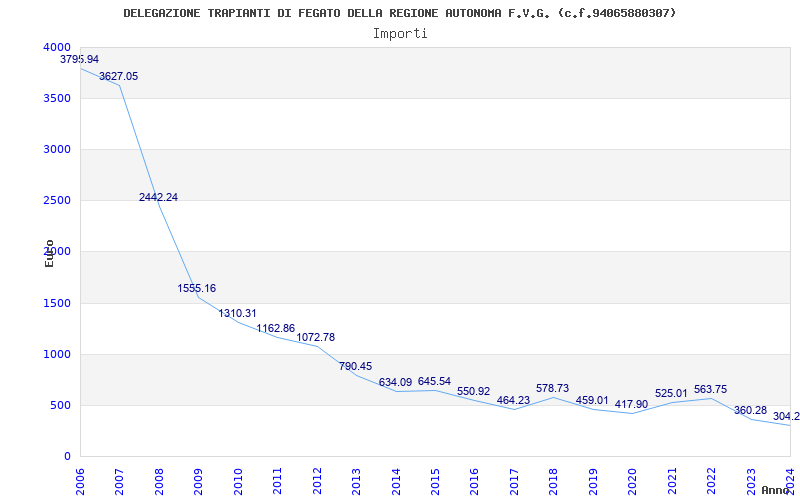Screen dimensions: 800x500
Task: Select the 3795.94 data label
Action: pos(80,59)
